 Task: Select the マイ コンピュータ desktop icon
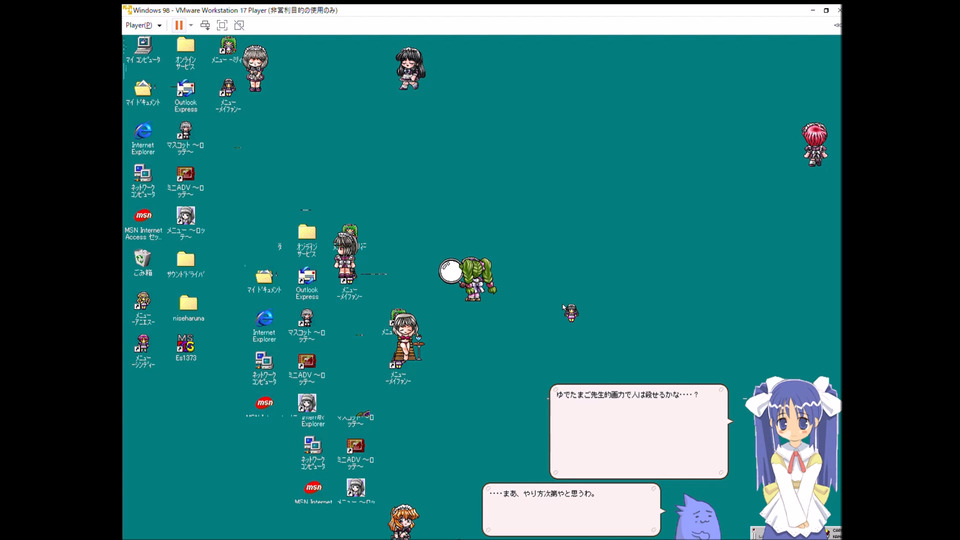tap(143, 50)
